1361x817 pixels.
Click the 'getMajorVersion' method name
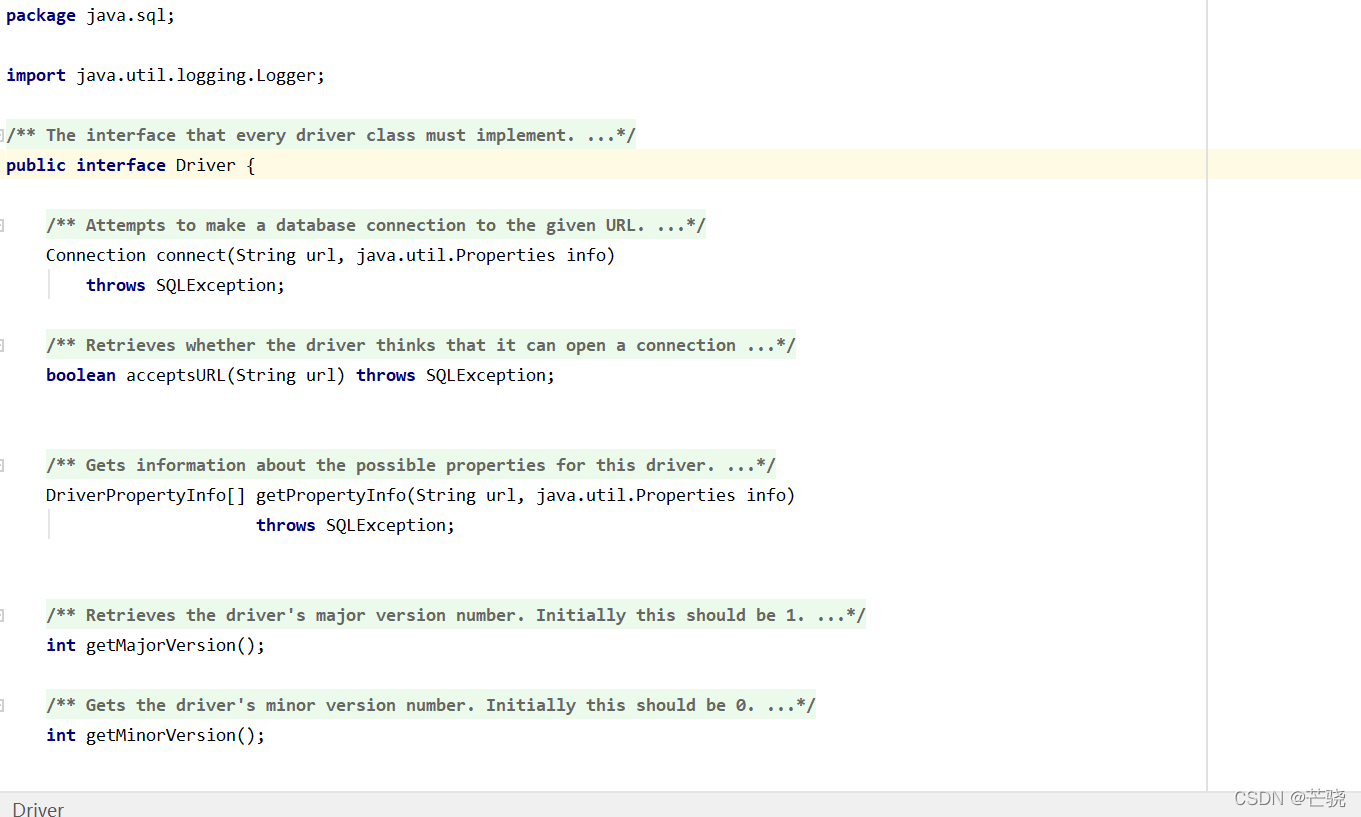161,645
